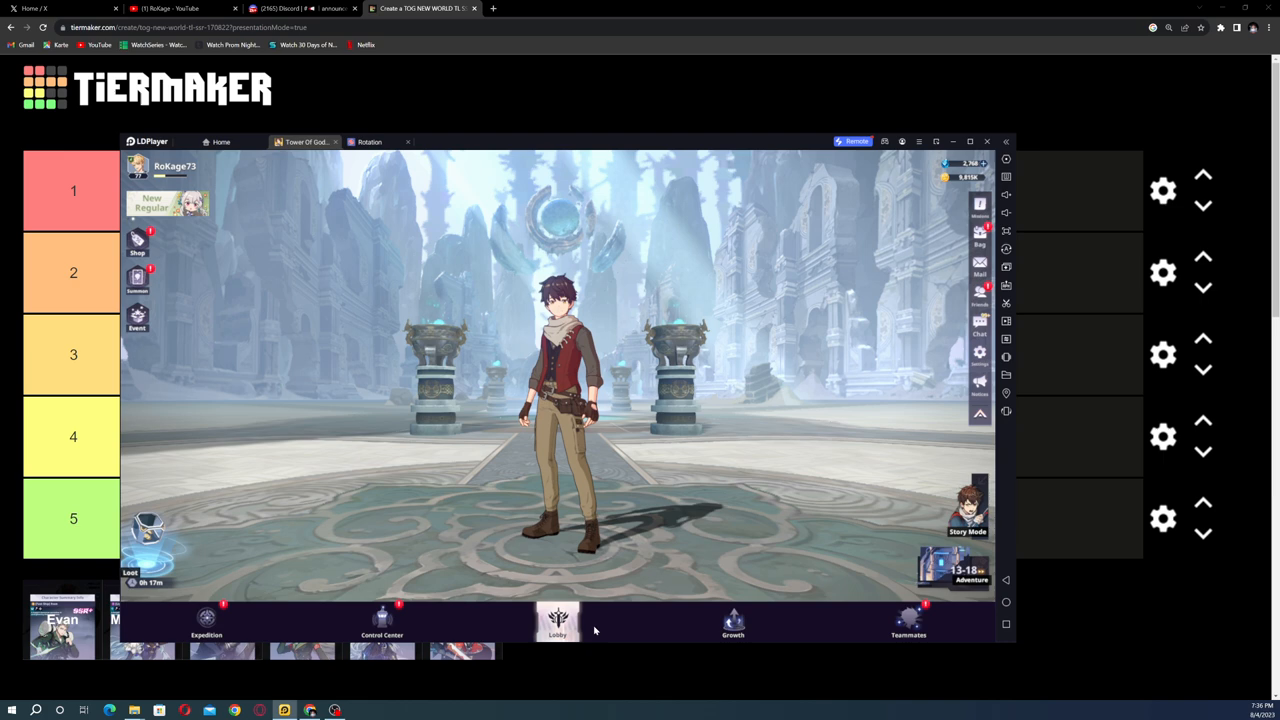Open File Explorer from taskbar
The width and height of the screenshot is (1280, 720).
(134, 710)
